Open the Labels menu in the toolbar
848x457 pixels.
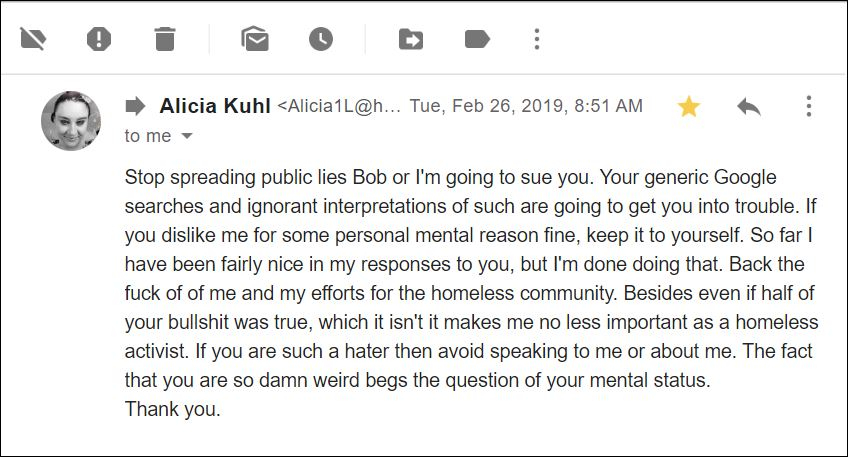click(x=477, y=39)
